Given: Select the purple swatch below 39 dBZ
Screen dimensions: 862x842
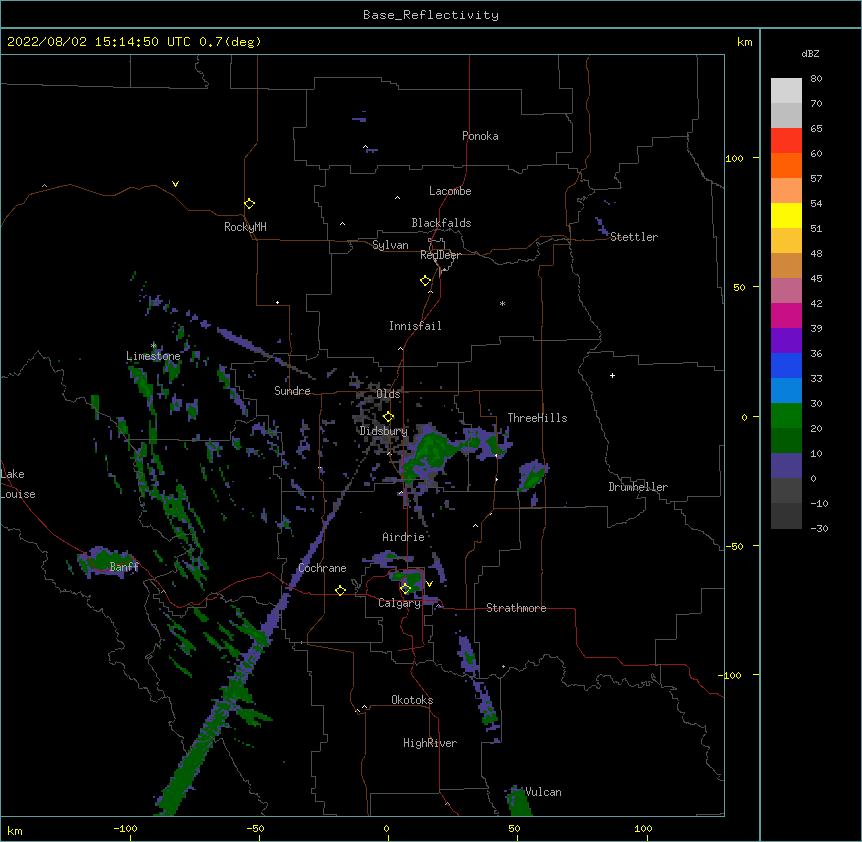Looking at the screenshot, I should 786,341.
